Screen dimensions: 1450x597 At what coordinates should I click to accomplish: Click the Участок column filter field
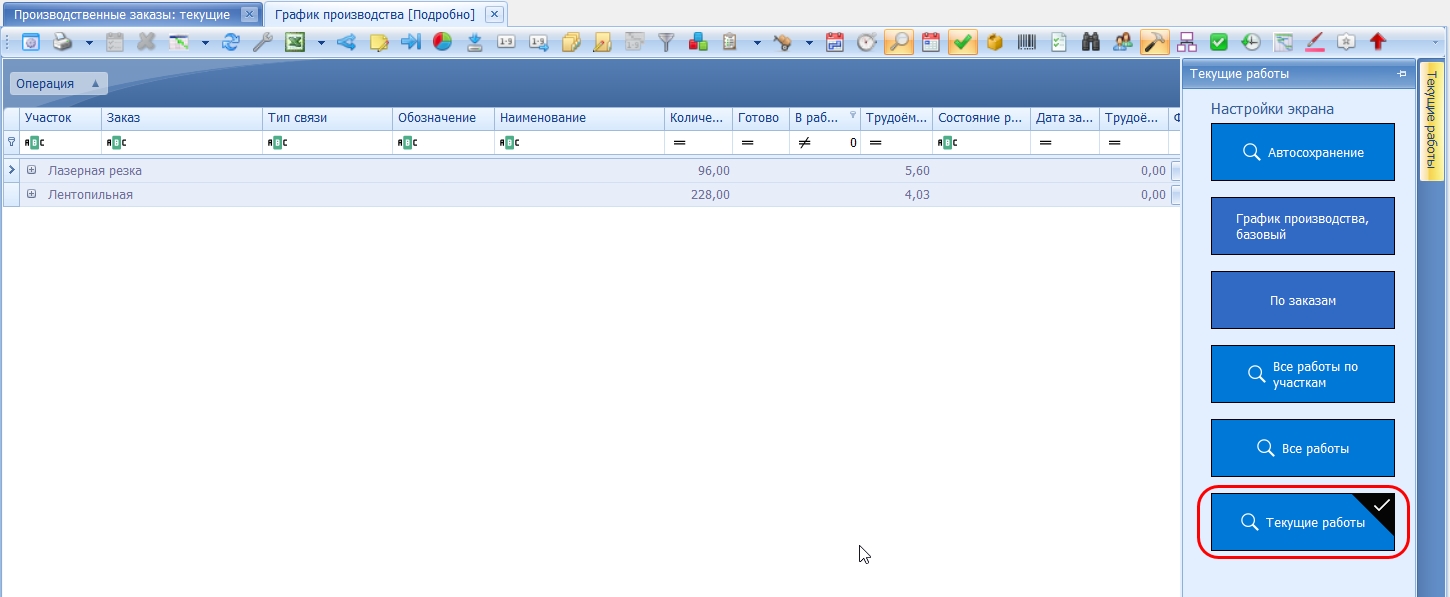coord(61,143)
